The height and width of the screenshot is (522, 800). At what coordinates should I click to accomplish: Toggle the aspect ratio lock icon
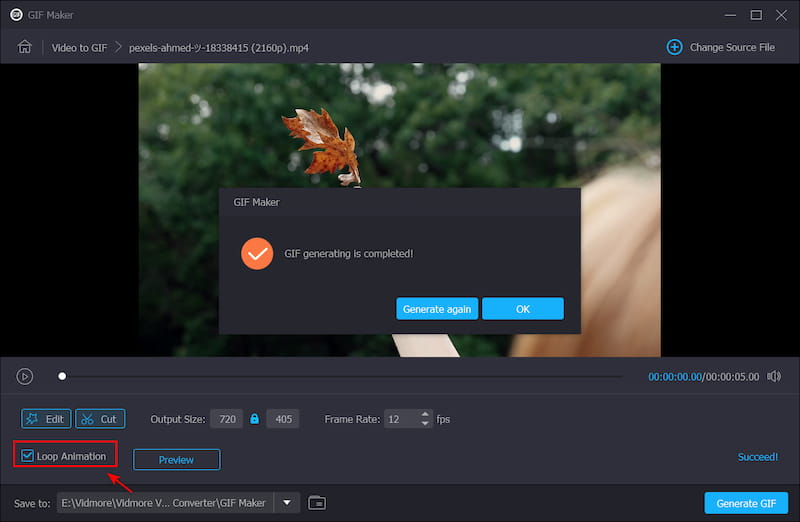pos(255,419)
